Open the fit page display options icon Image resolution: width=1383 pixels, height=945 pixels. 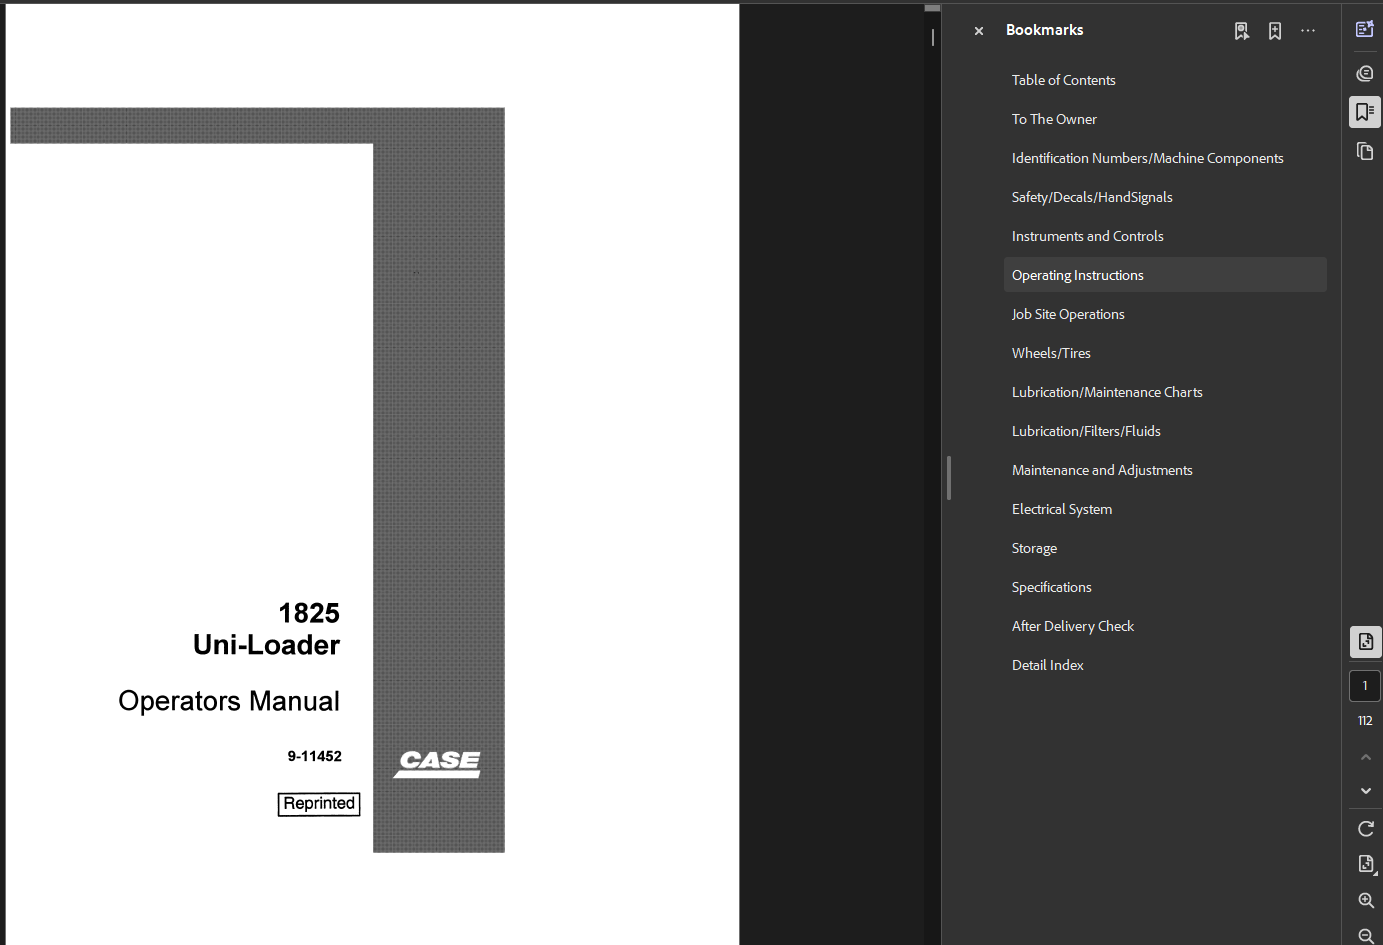click(x=1366, y=864)
